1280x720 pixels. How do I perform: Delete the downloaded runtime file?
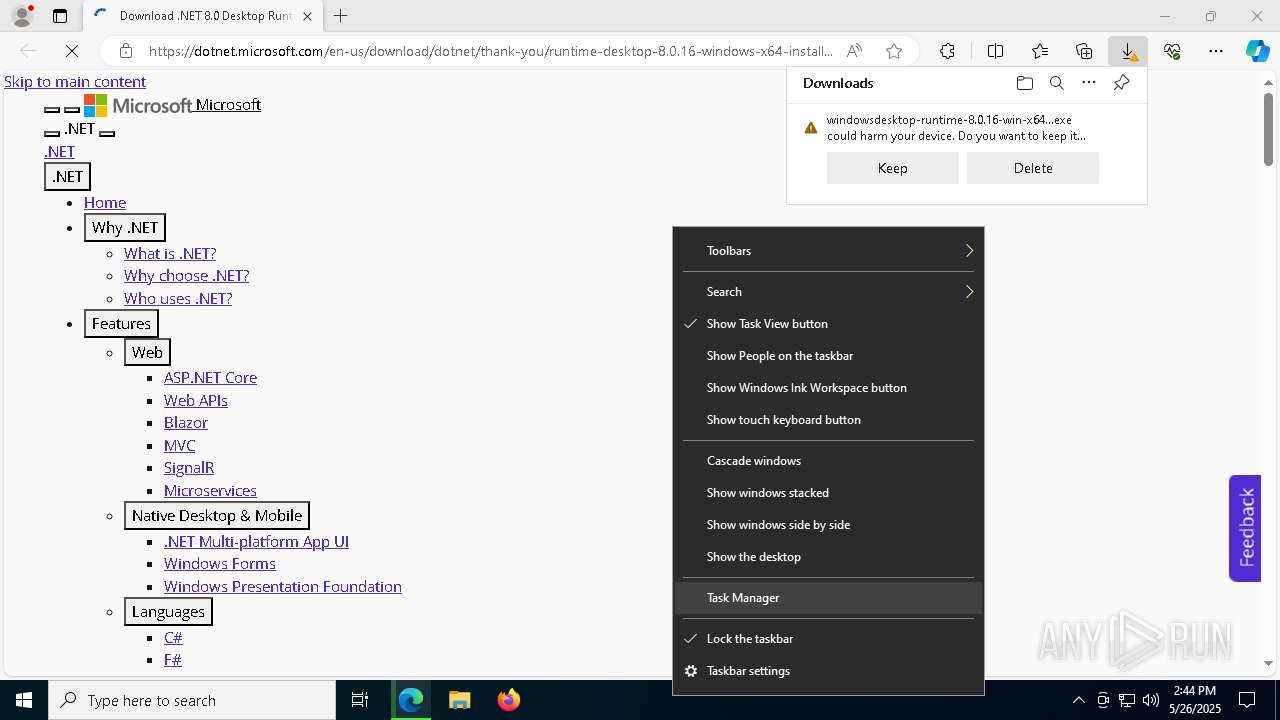(1033, 168)
